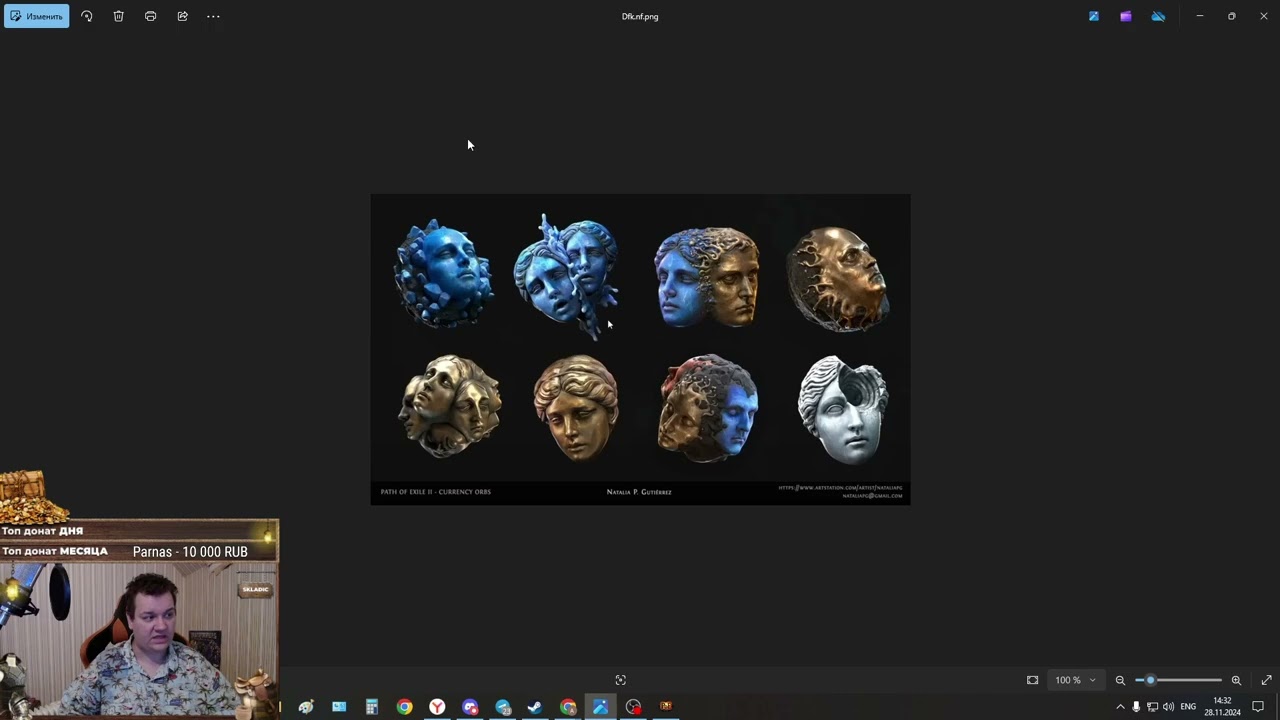Zoom in with the plus magnifier
The image size is (1280, 720).
click(1236, 680)
